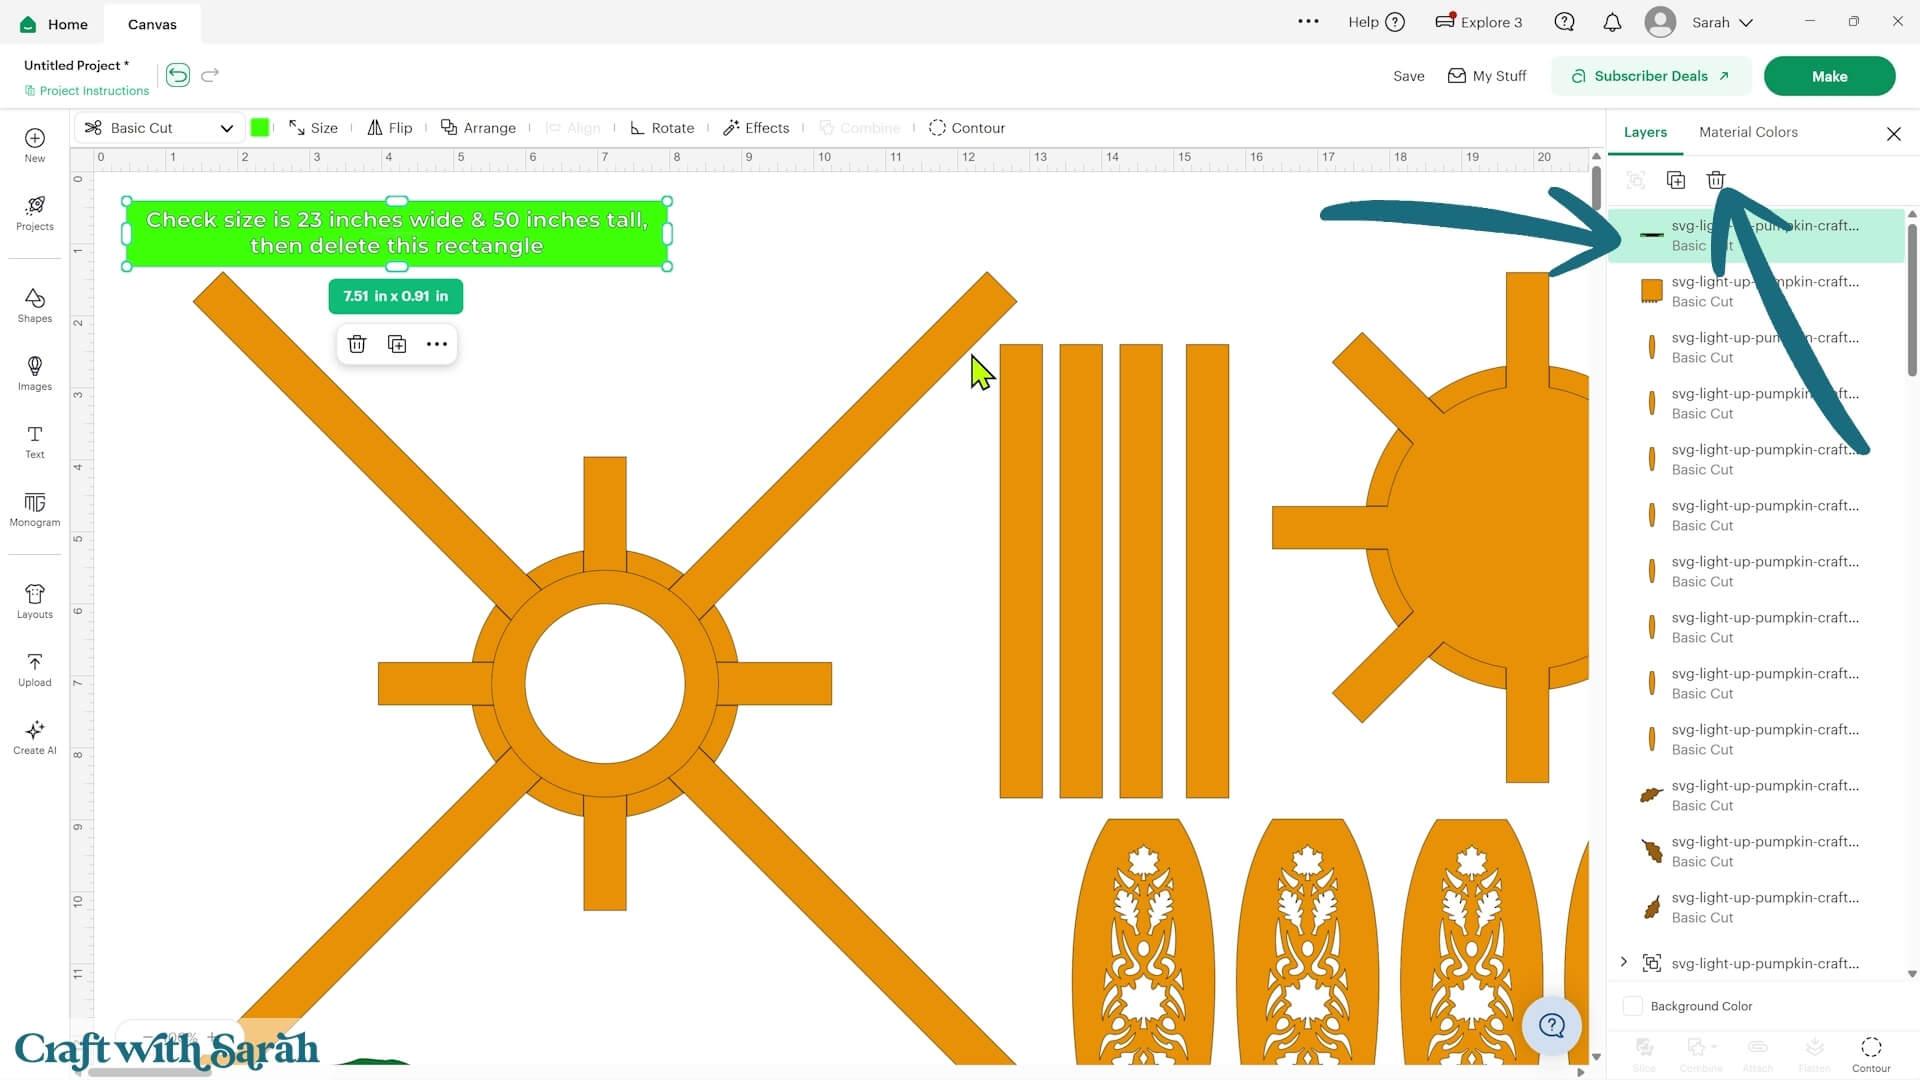Open the Images library icon
Image resolution: width=1920 pixels, height=1080 pixels.
pyautogui.click(x=34, y=373)
